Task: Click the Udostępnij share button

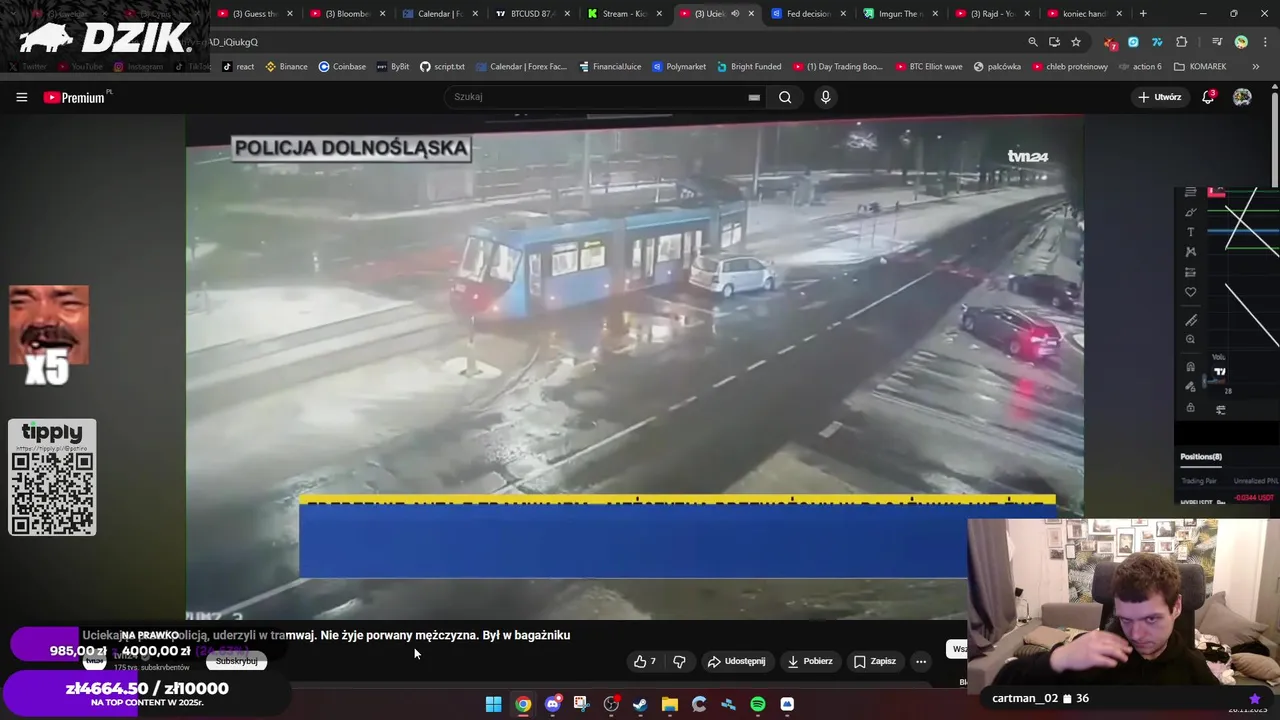Action: 736,661
